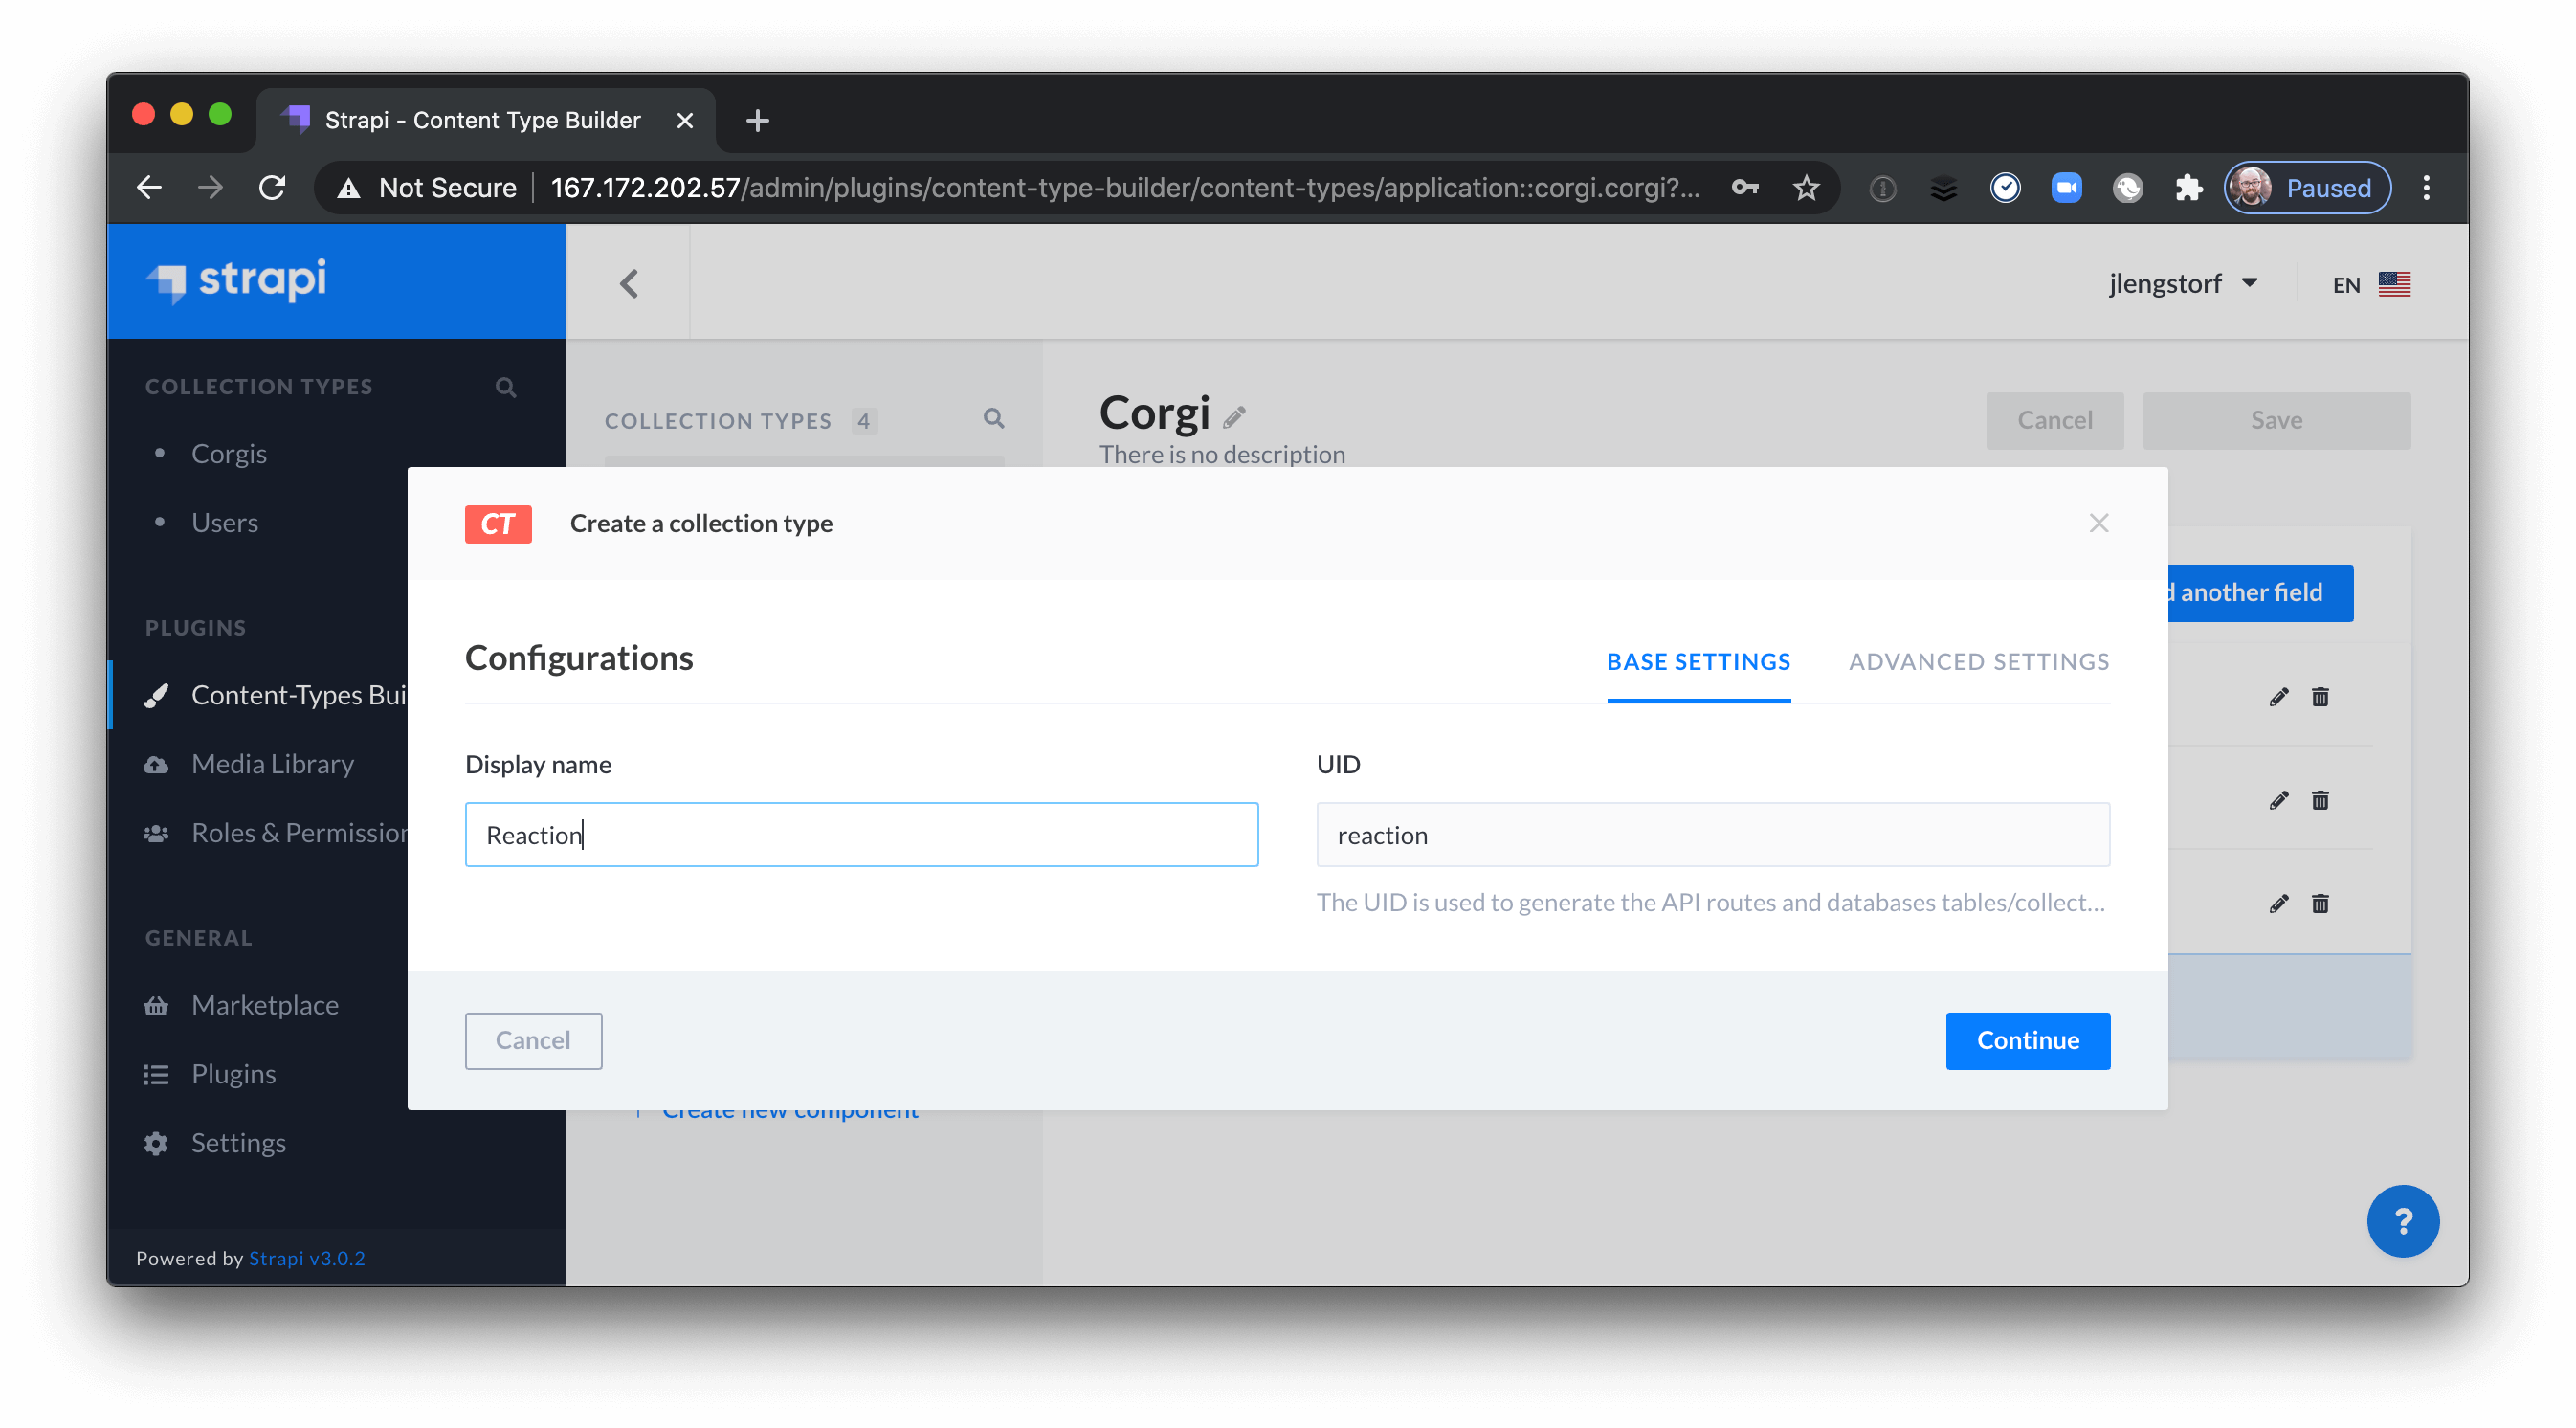Open the help question mark button
The height and width of the screenshot is (1428, 2576).
(x=2404, y=1221)
